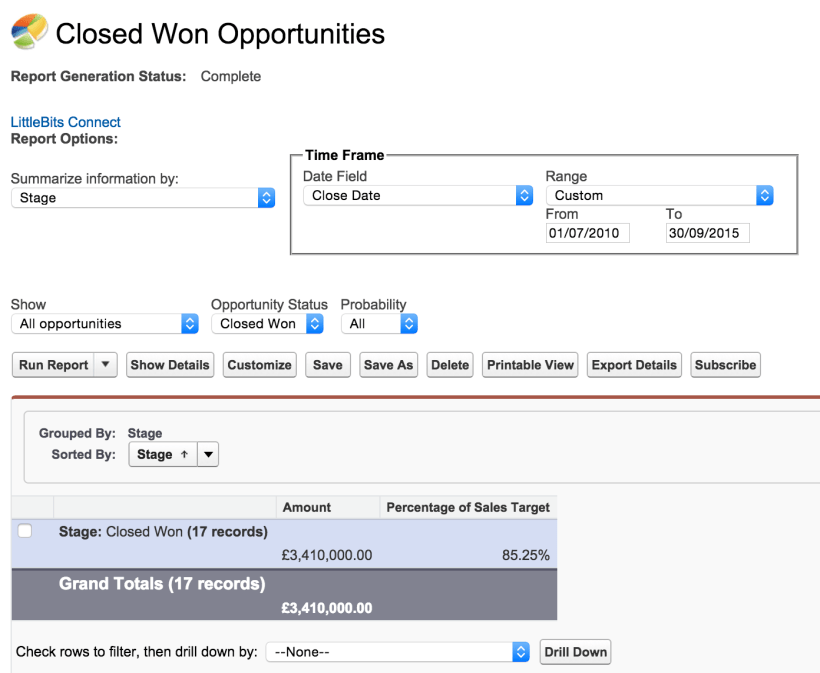Click the Show Details button
The height and width of the screenshot is (673, 820).
tap(170, 365)
